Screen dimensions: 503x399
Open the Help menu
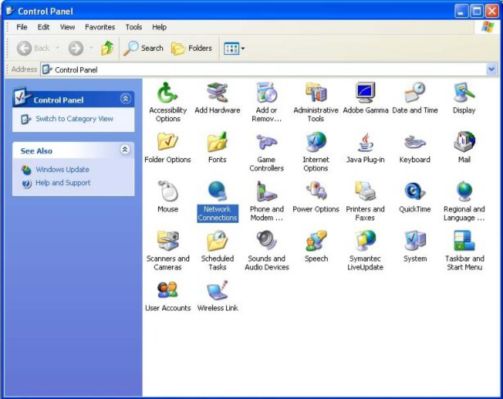coord(159,27)
